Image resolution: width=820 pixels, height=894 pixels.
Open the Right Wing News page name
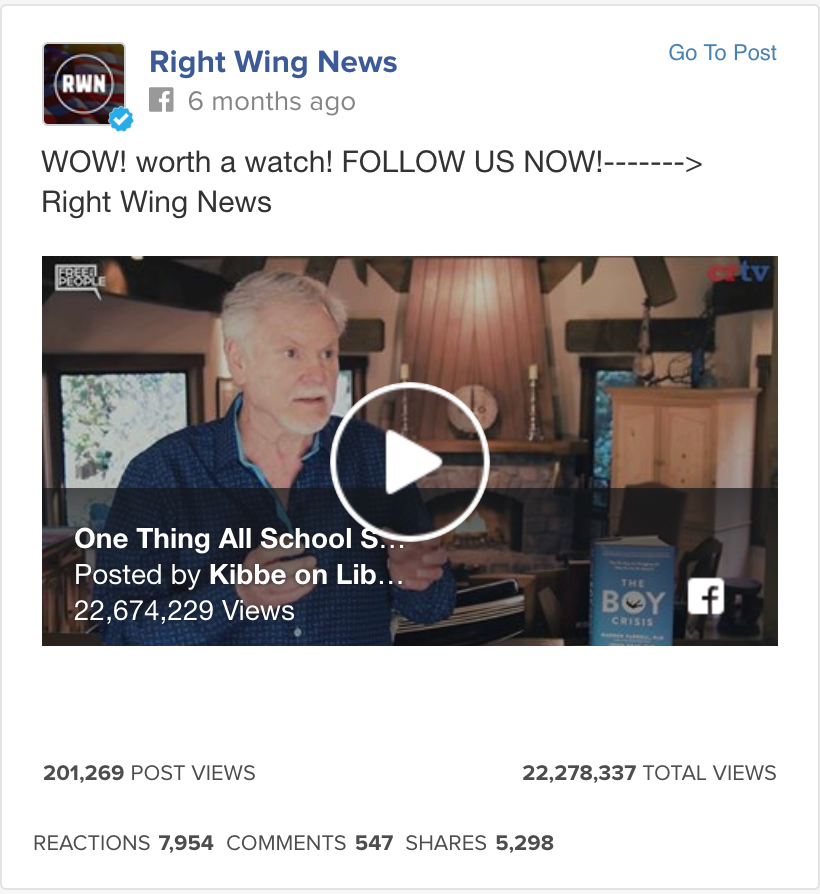[x=273, y=62]
